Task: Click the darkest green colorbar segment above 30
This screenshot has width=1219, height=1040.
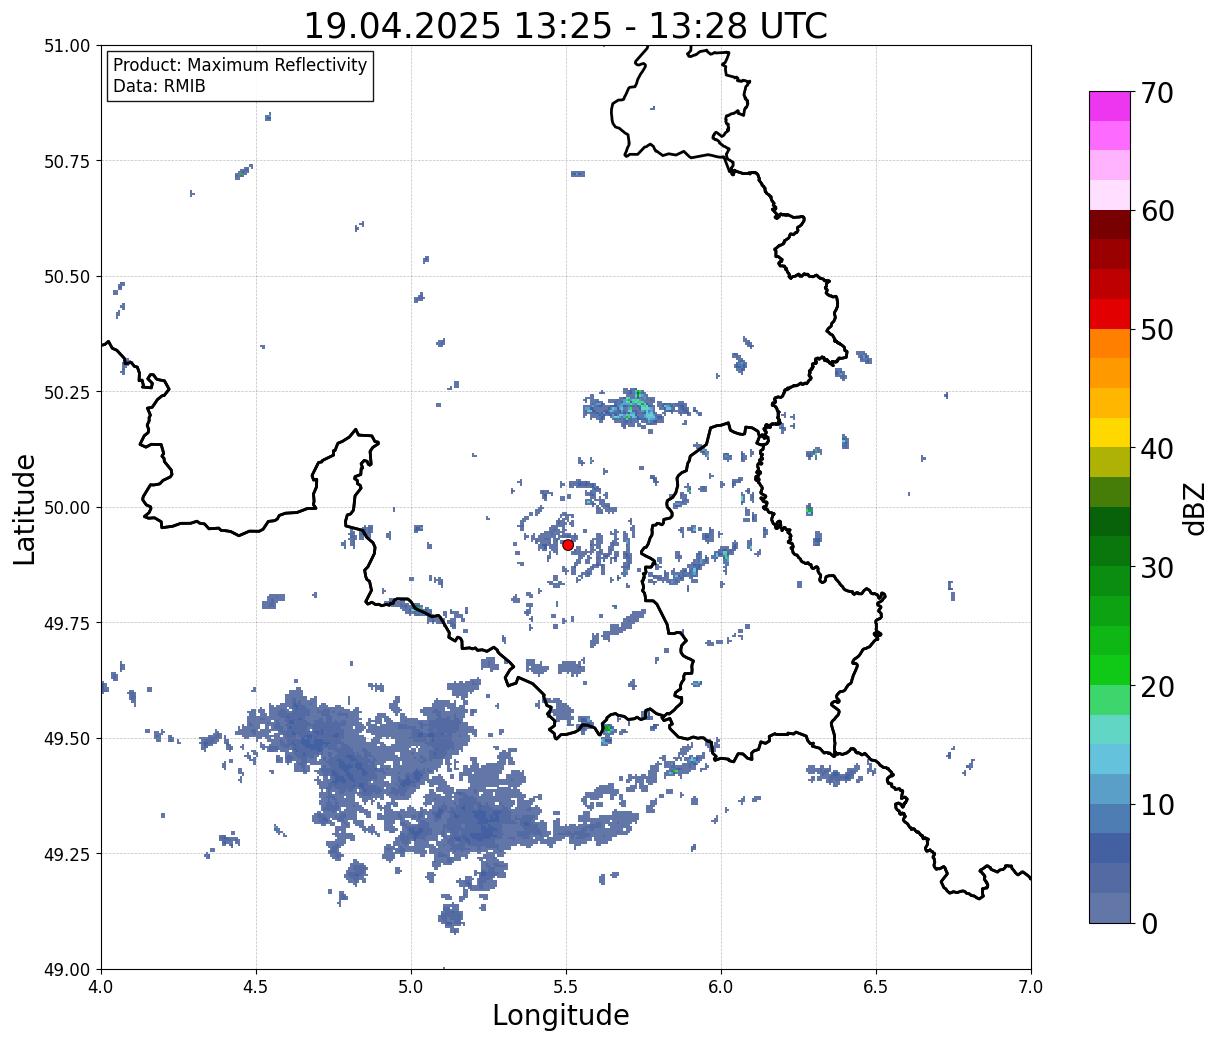Action: pos(1110,522)
